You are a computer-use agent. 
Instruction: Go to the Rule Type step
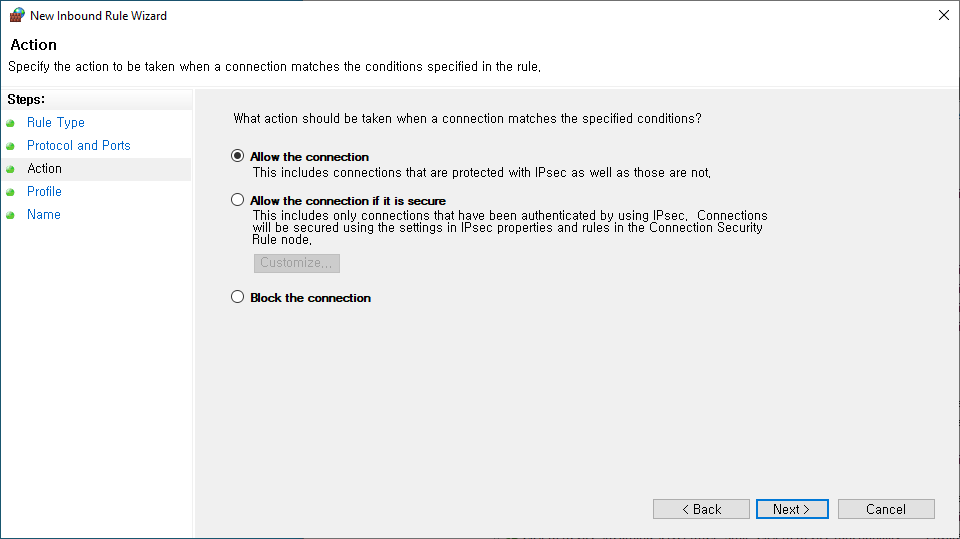click(56, 123)
